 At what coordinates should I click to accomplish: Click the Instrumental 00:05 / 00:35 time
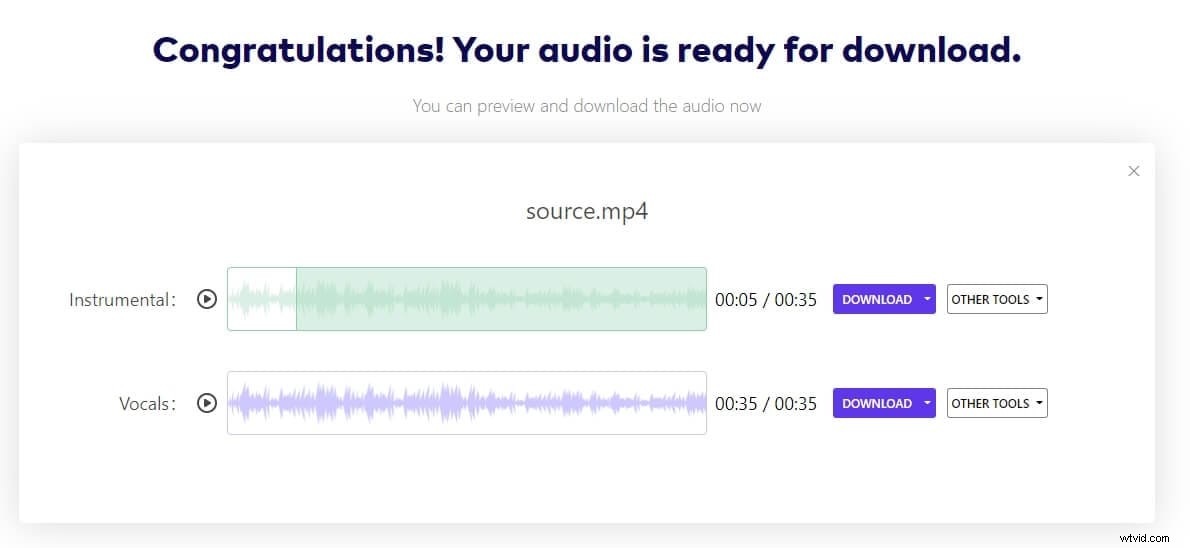click(766, 300)
